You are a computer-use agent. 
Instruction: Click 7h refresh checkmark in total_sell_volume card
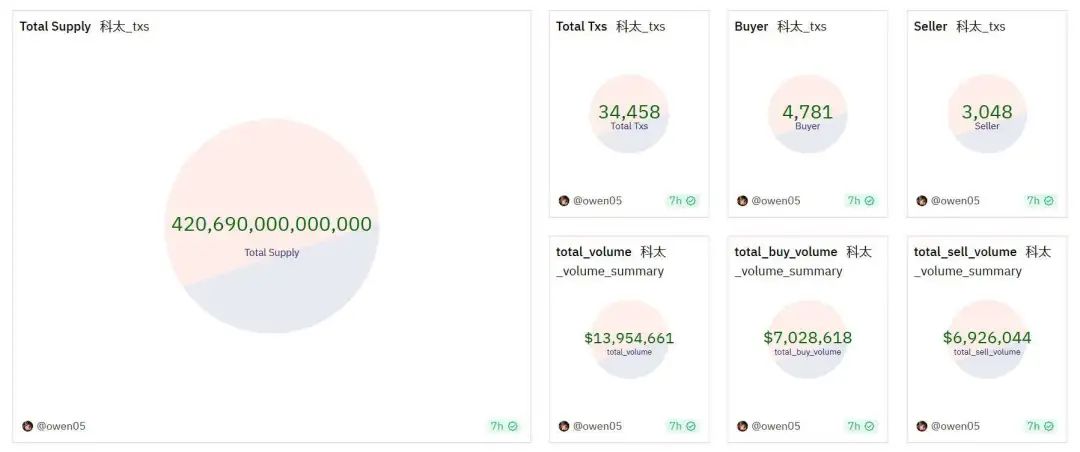click(x=1048, y=427)
